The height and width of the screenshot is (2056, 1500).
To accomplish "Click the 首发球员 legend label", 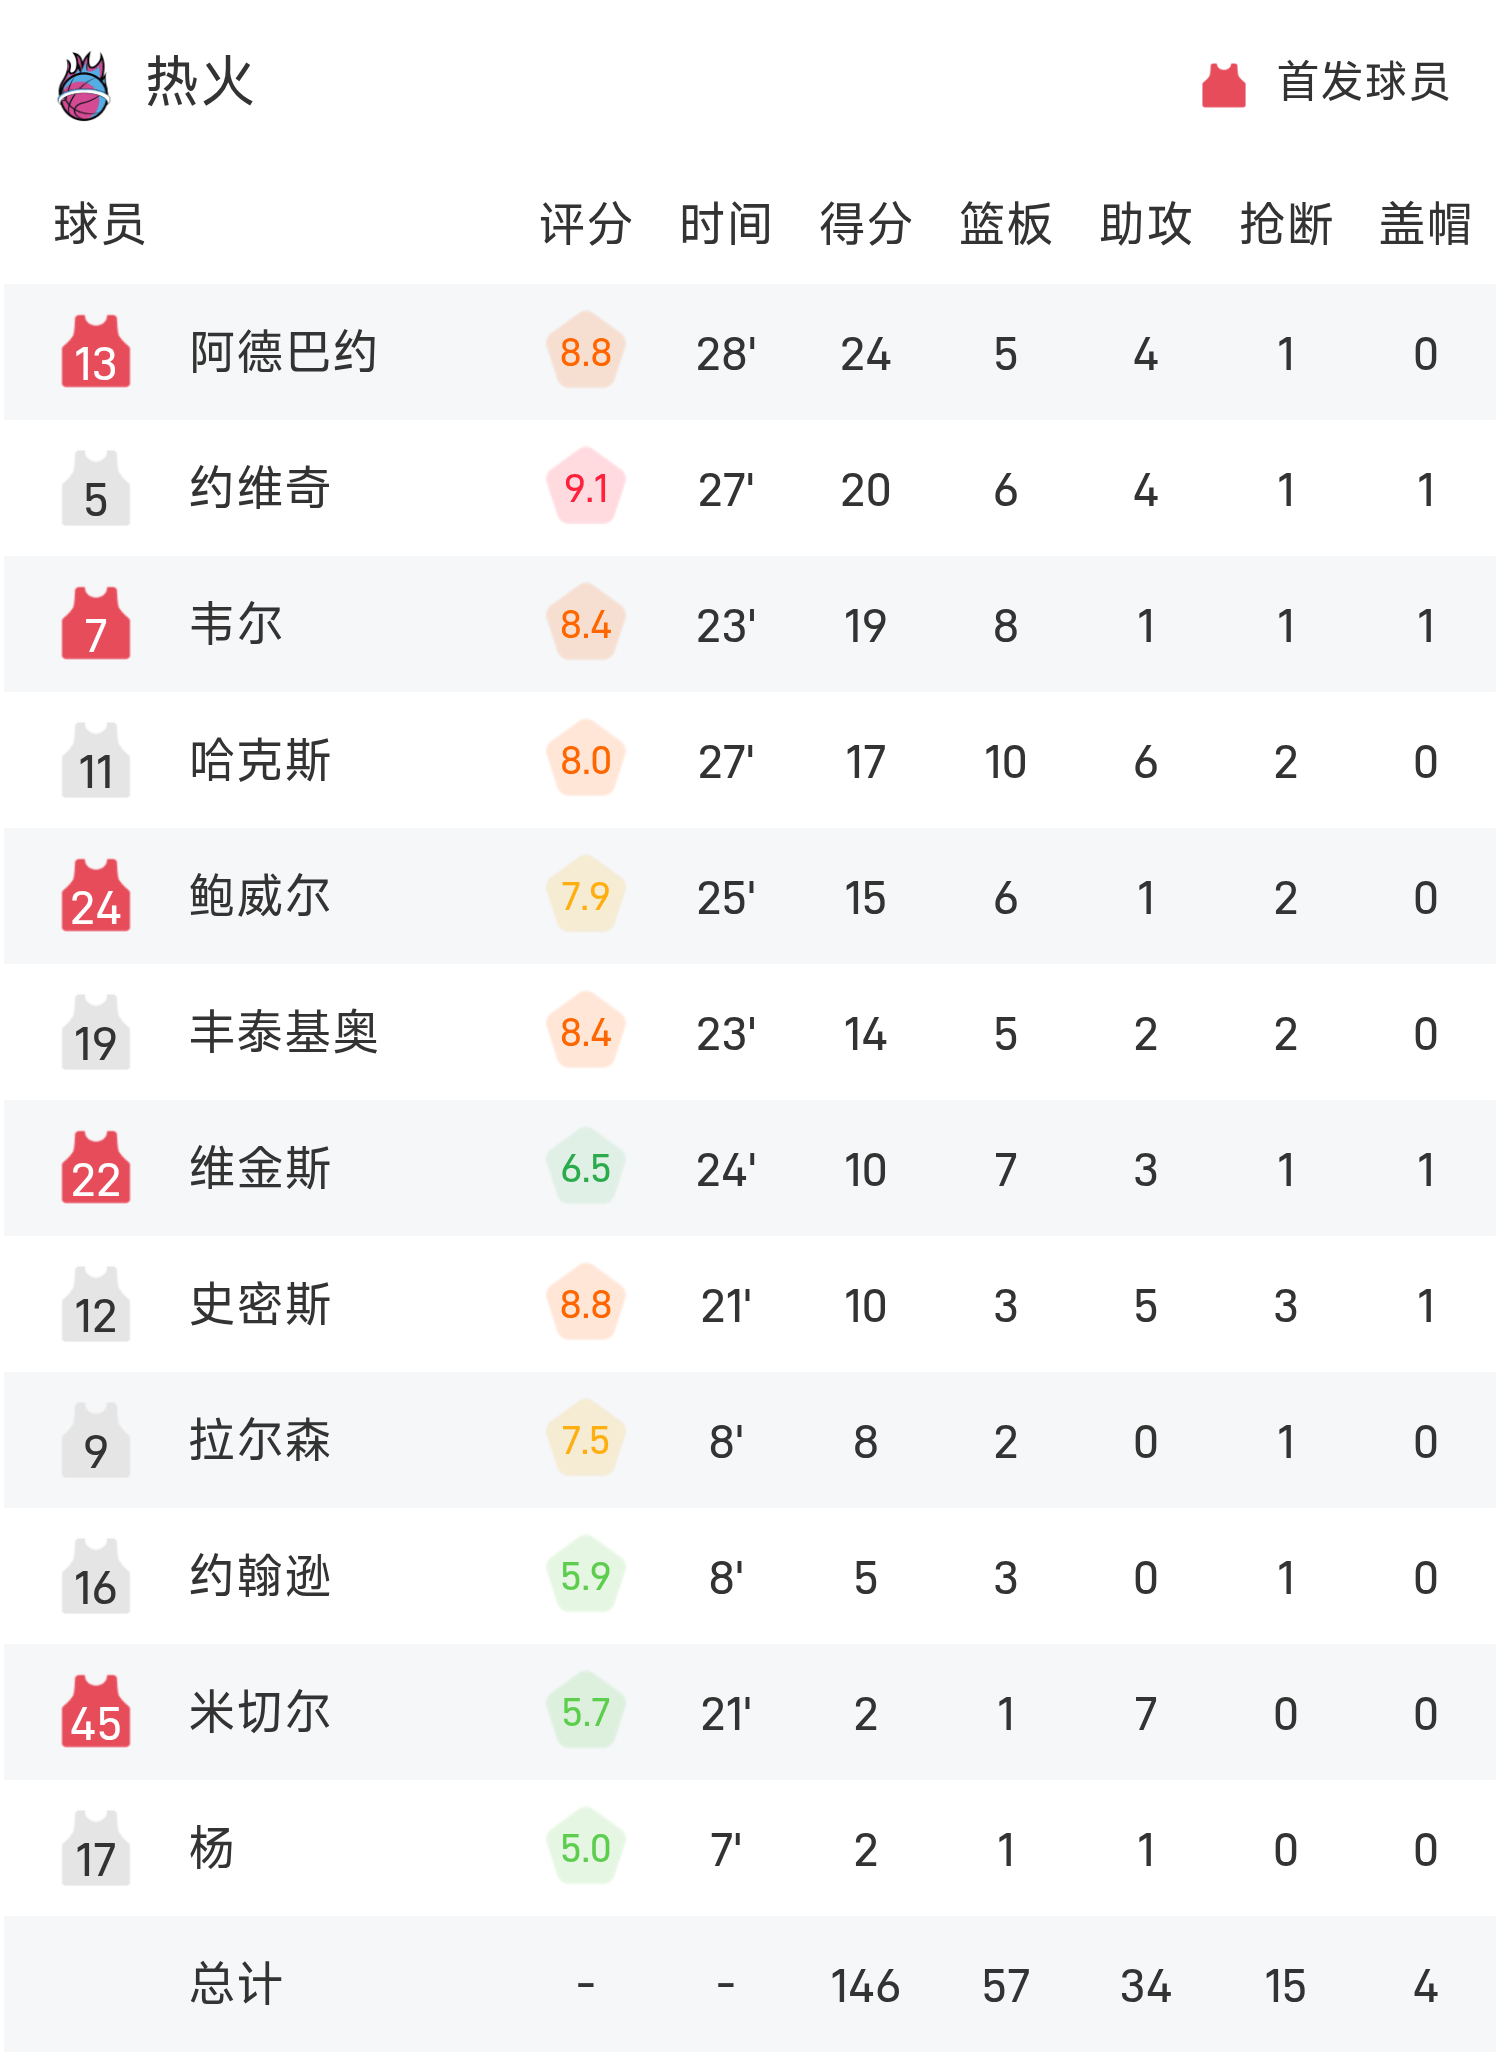I will point(1363,82).
